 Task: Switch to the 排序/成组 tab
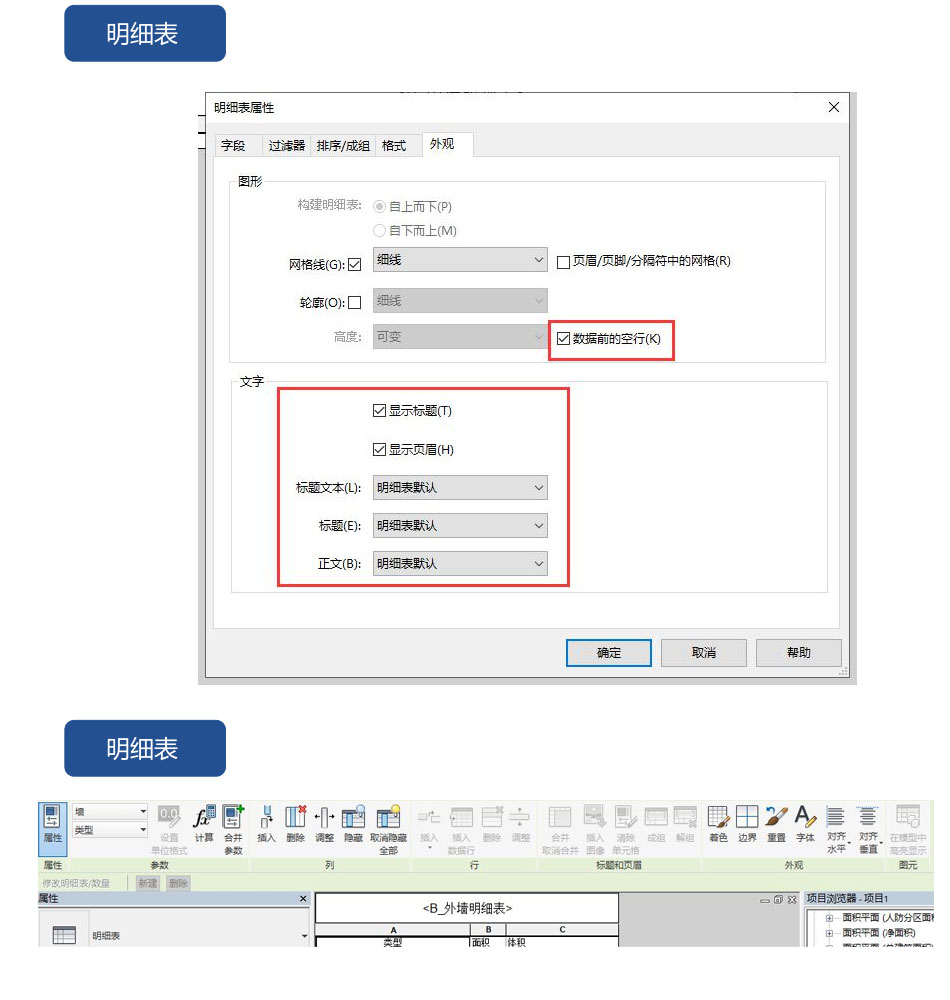point(343,146)
